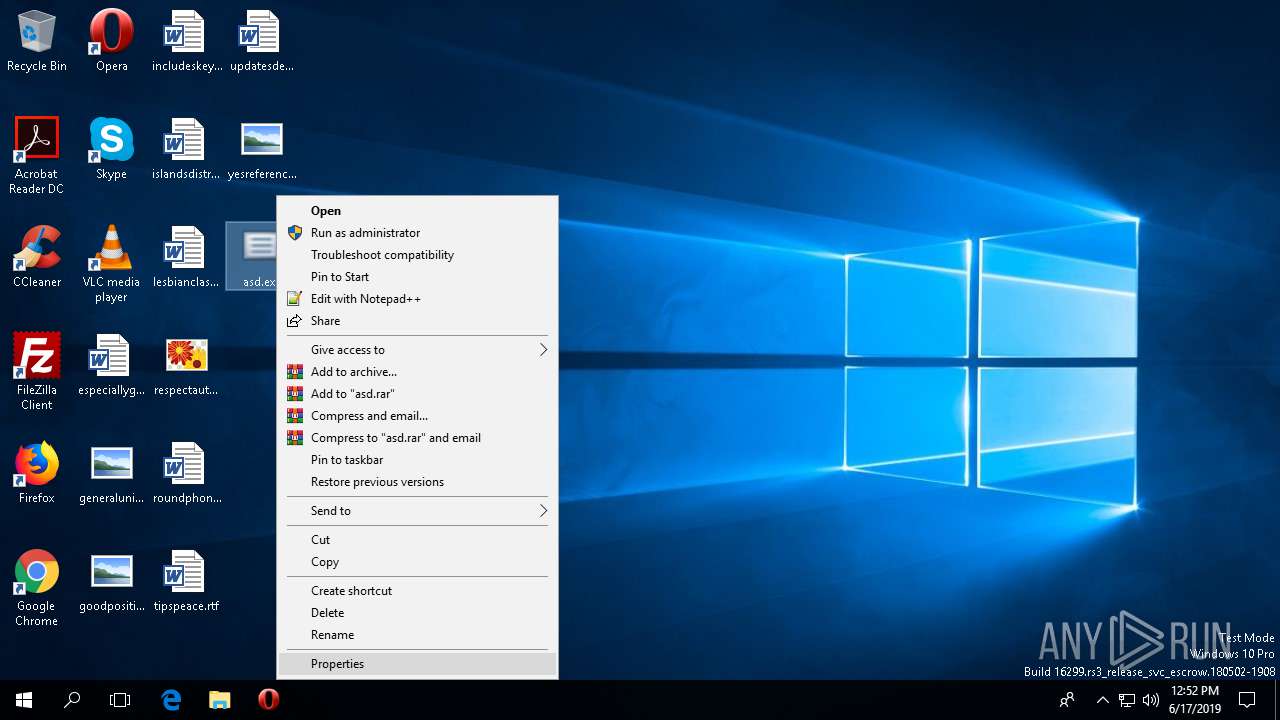Open Task View on the taskbar

pyautogui.click(x=120, y=700)
